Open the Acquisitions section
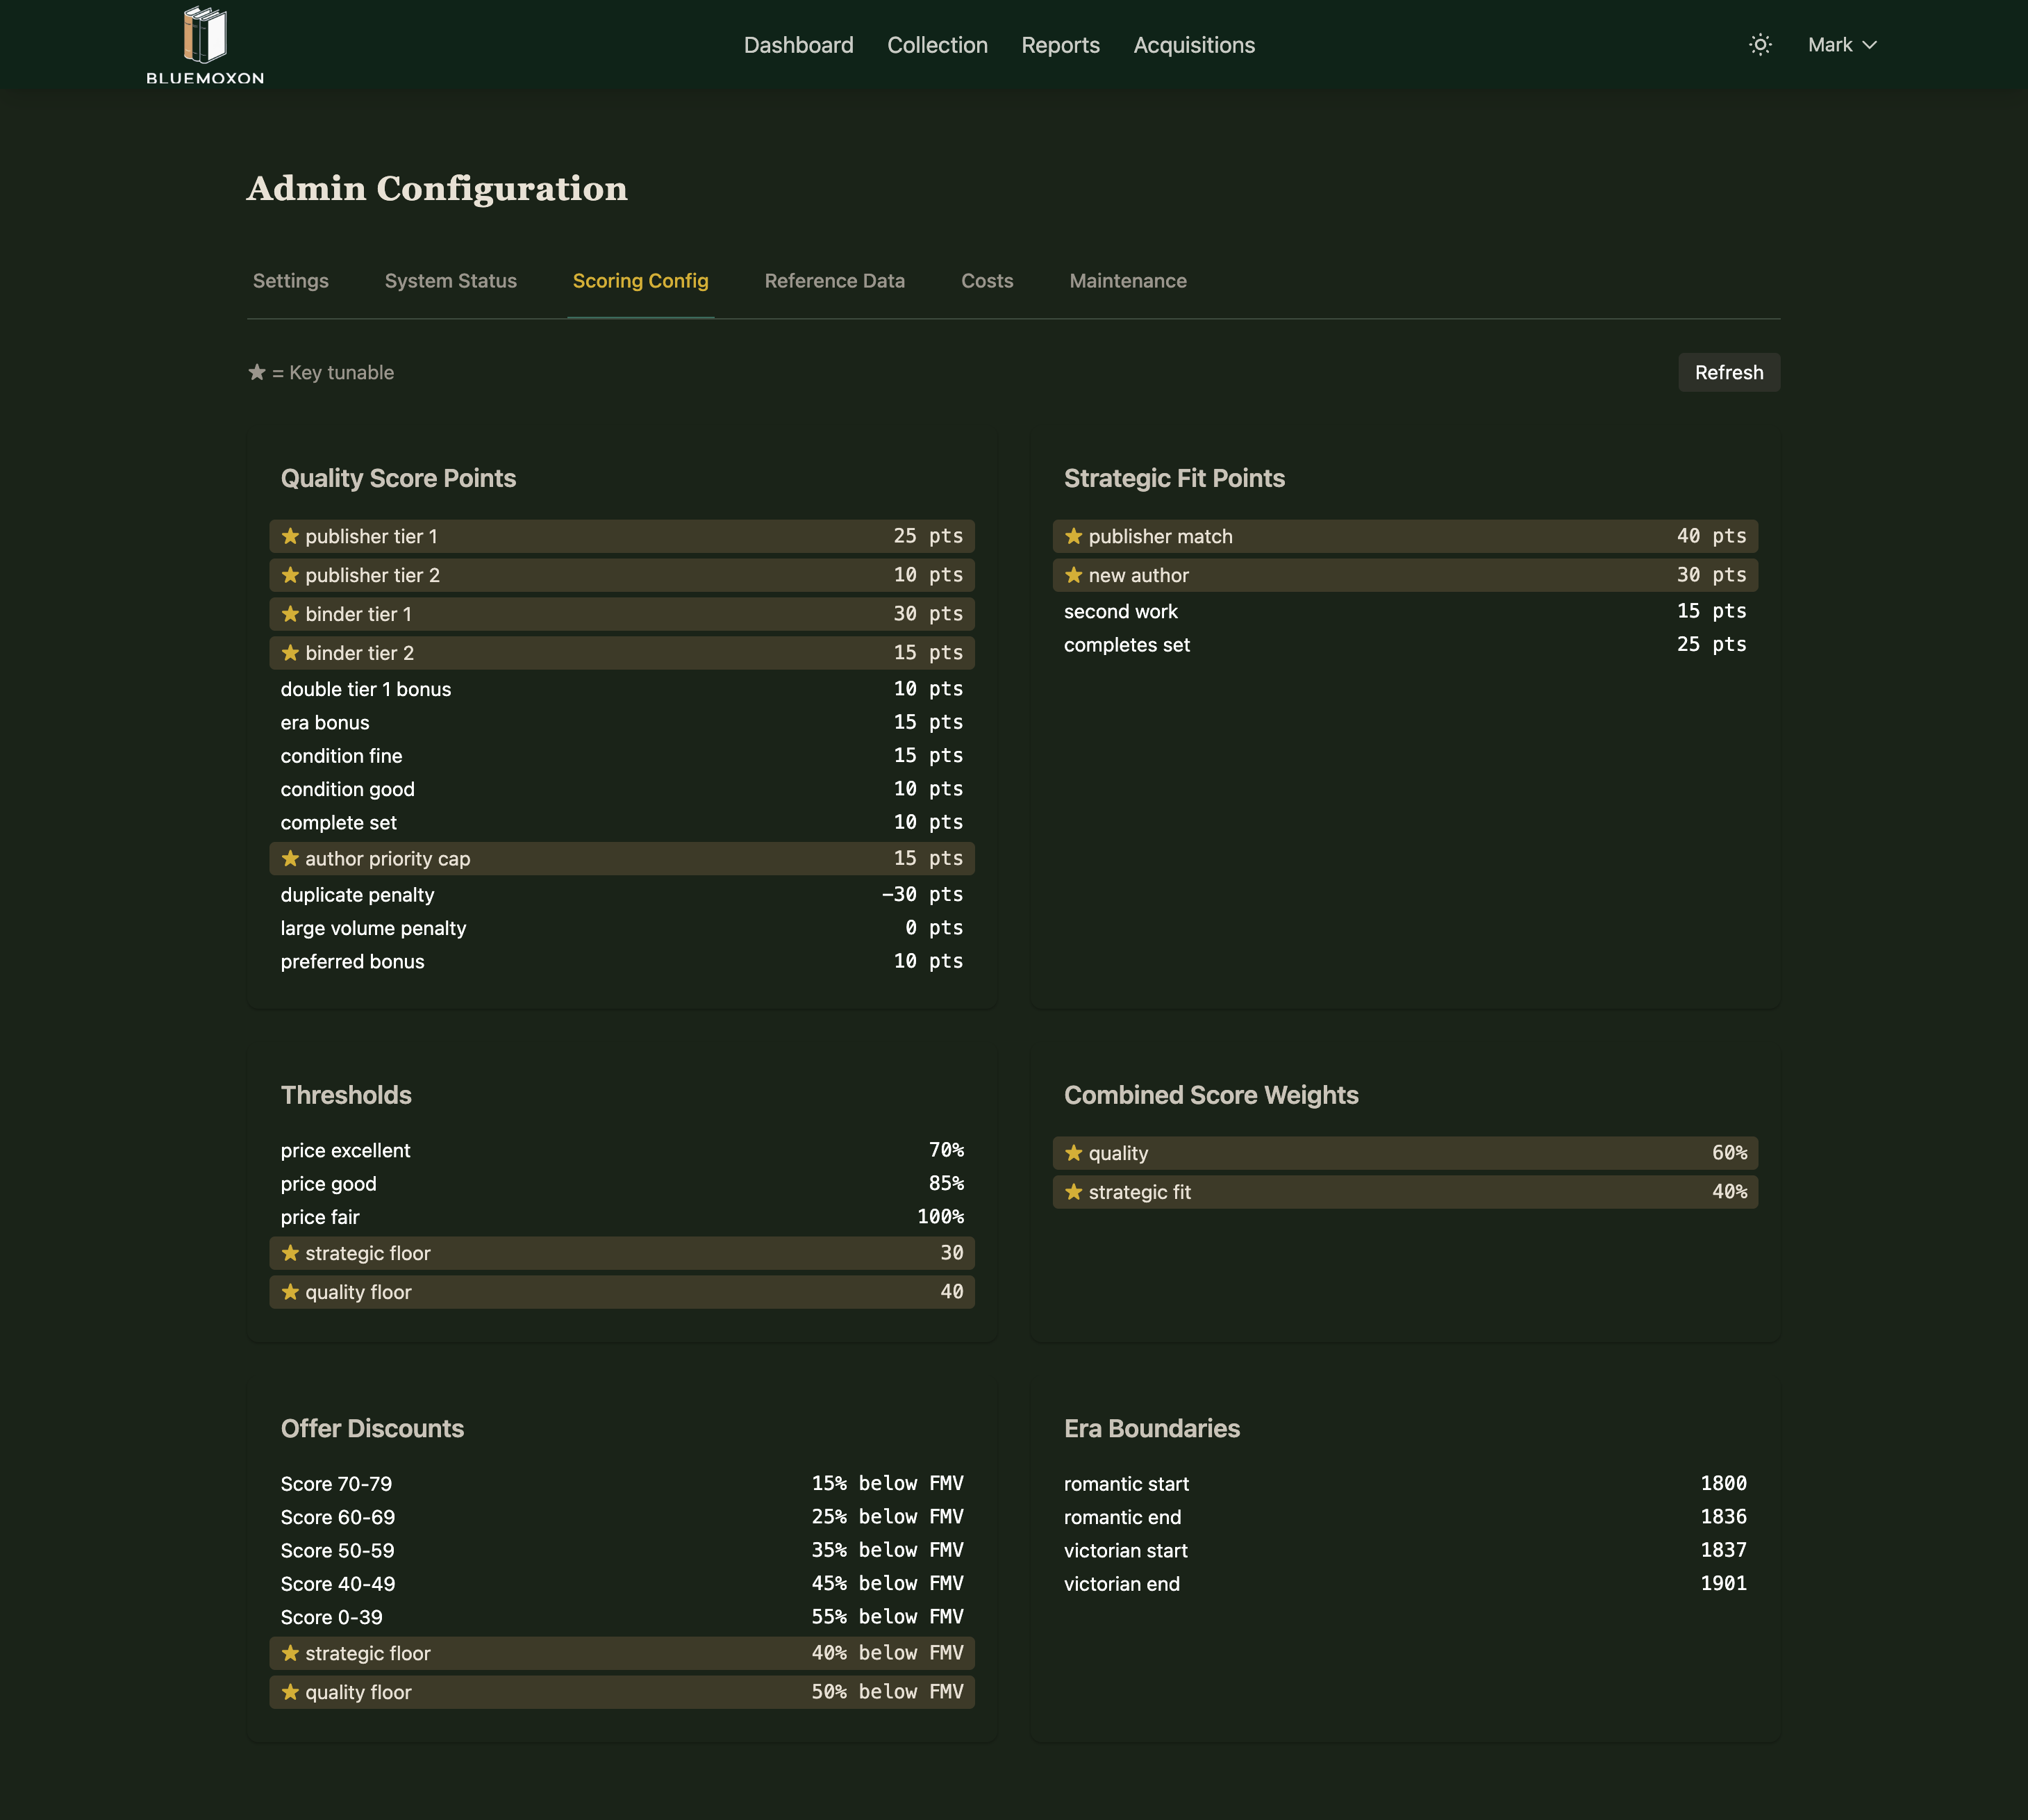Image resolution: width=2028 pixels, height=1820 pixels. (x=1194, y=45)
